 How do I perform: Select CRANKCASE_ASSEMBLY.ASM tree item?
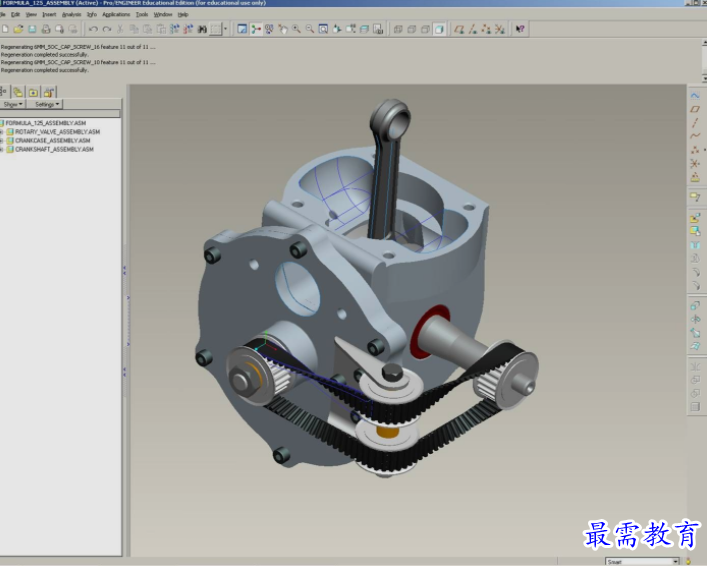pos(52,140)
